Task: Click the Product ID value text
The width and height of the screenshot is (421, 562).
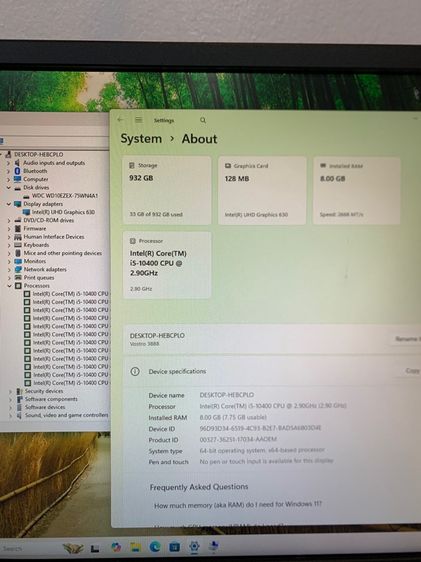Action: [x=238, y=439]
